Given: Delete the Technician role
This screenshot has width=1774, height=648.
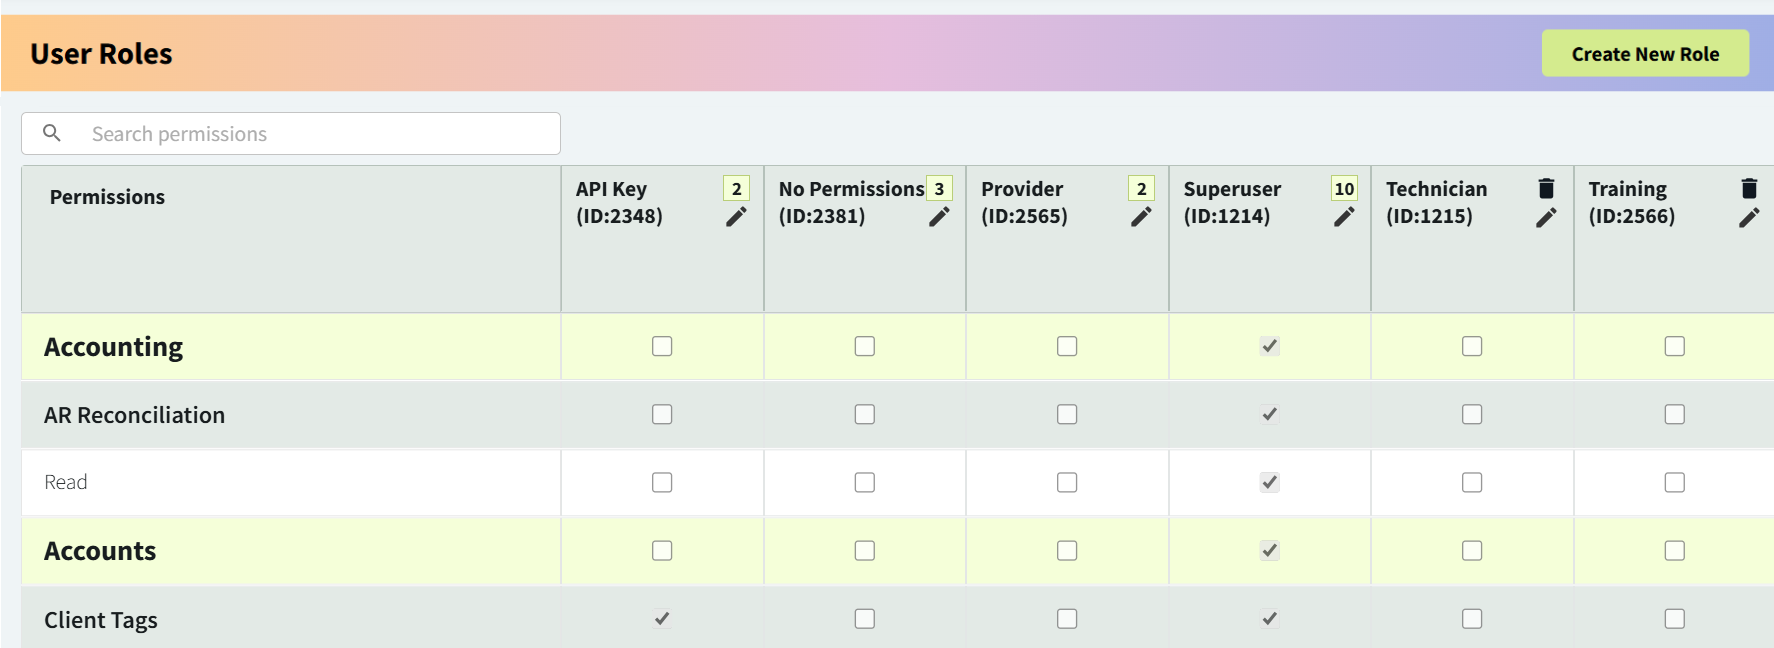Looking at the screenshot, I should tap(1546, 186).
